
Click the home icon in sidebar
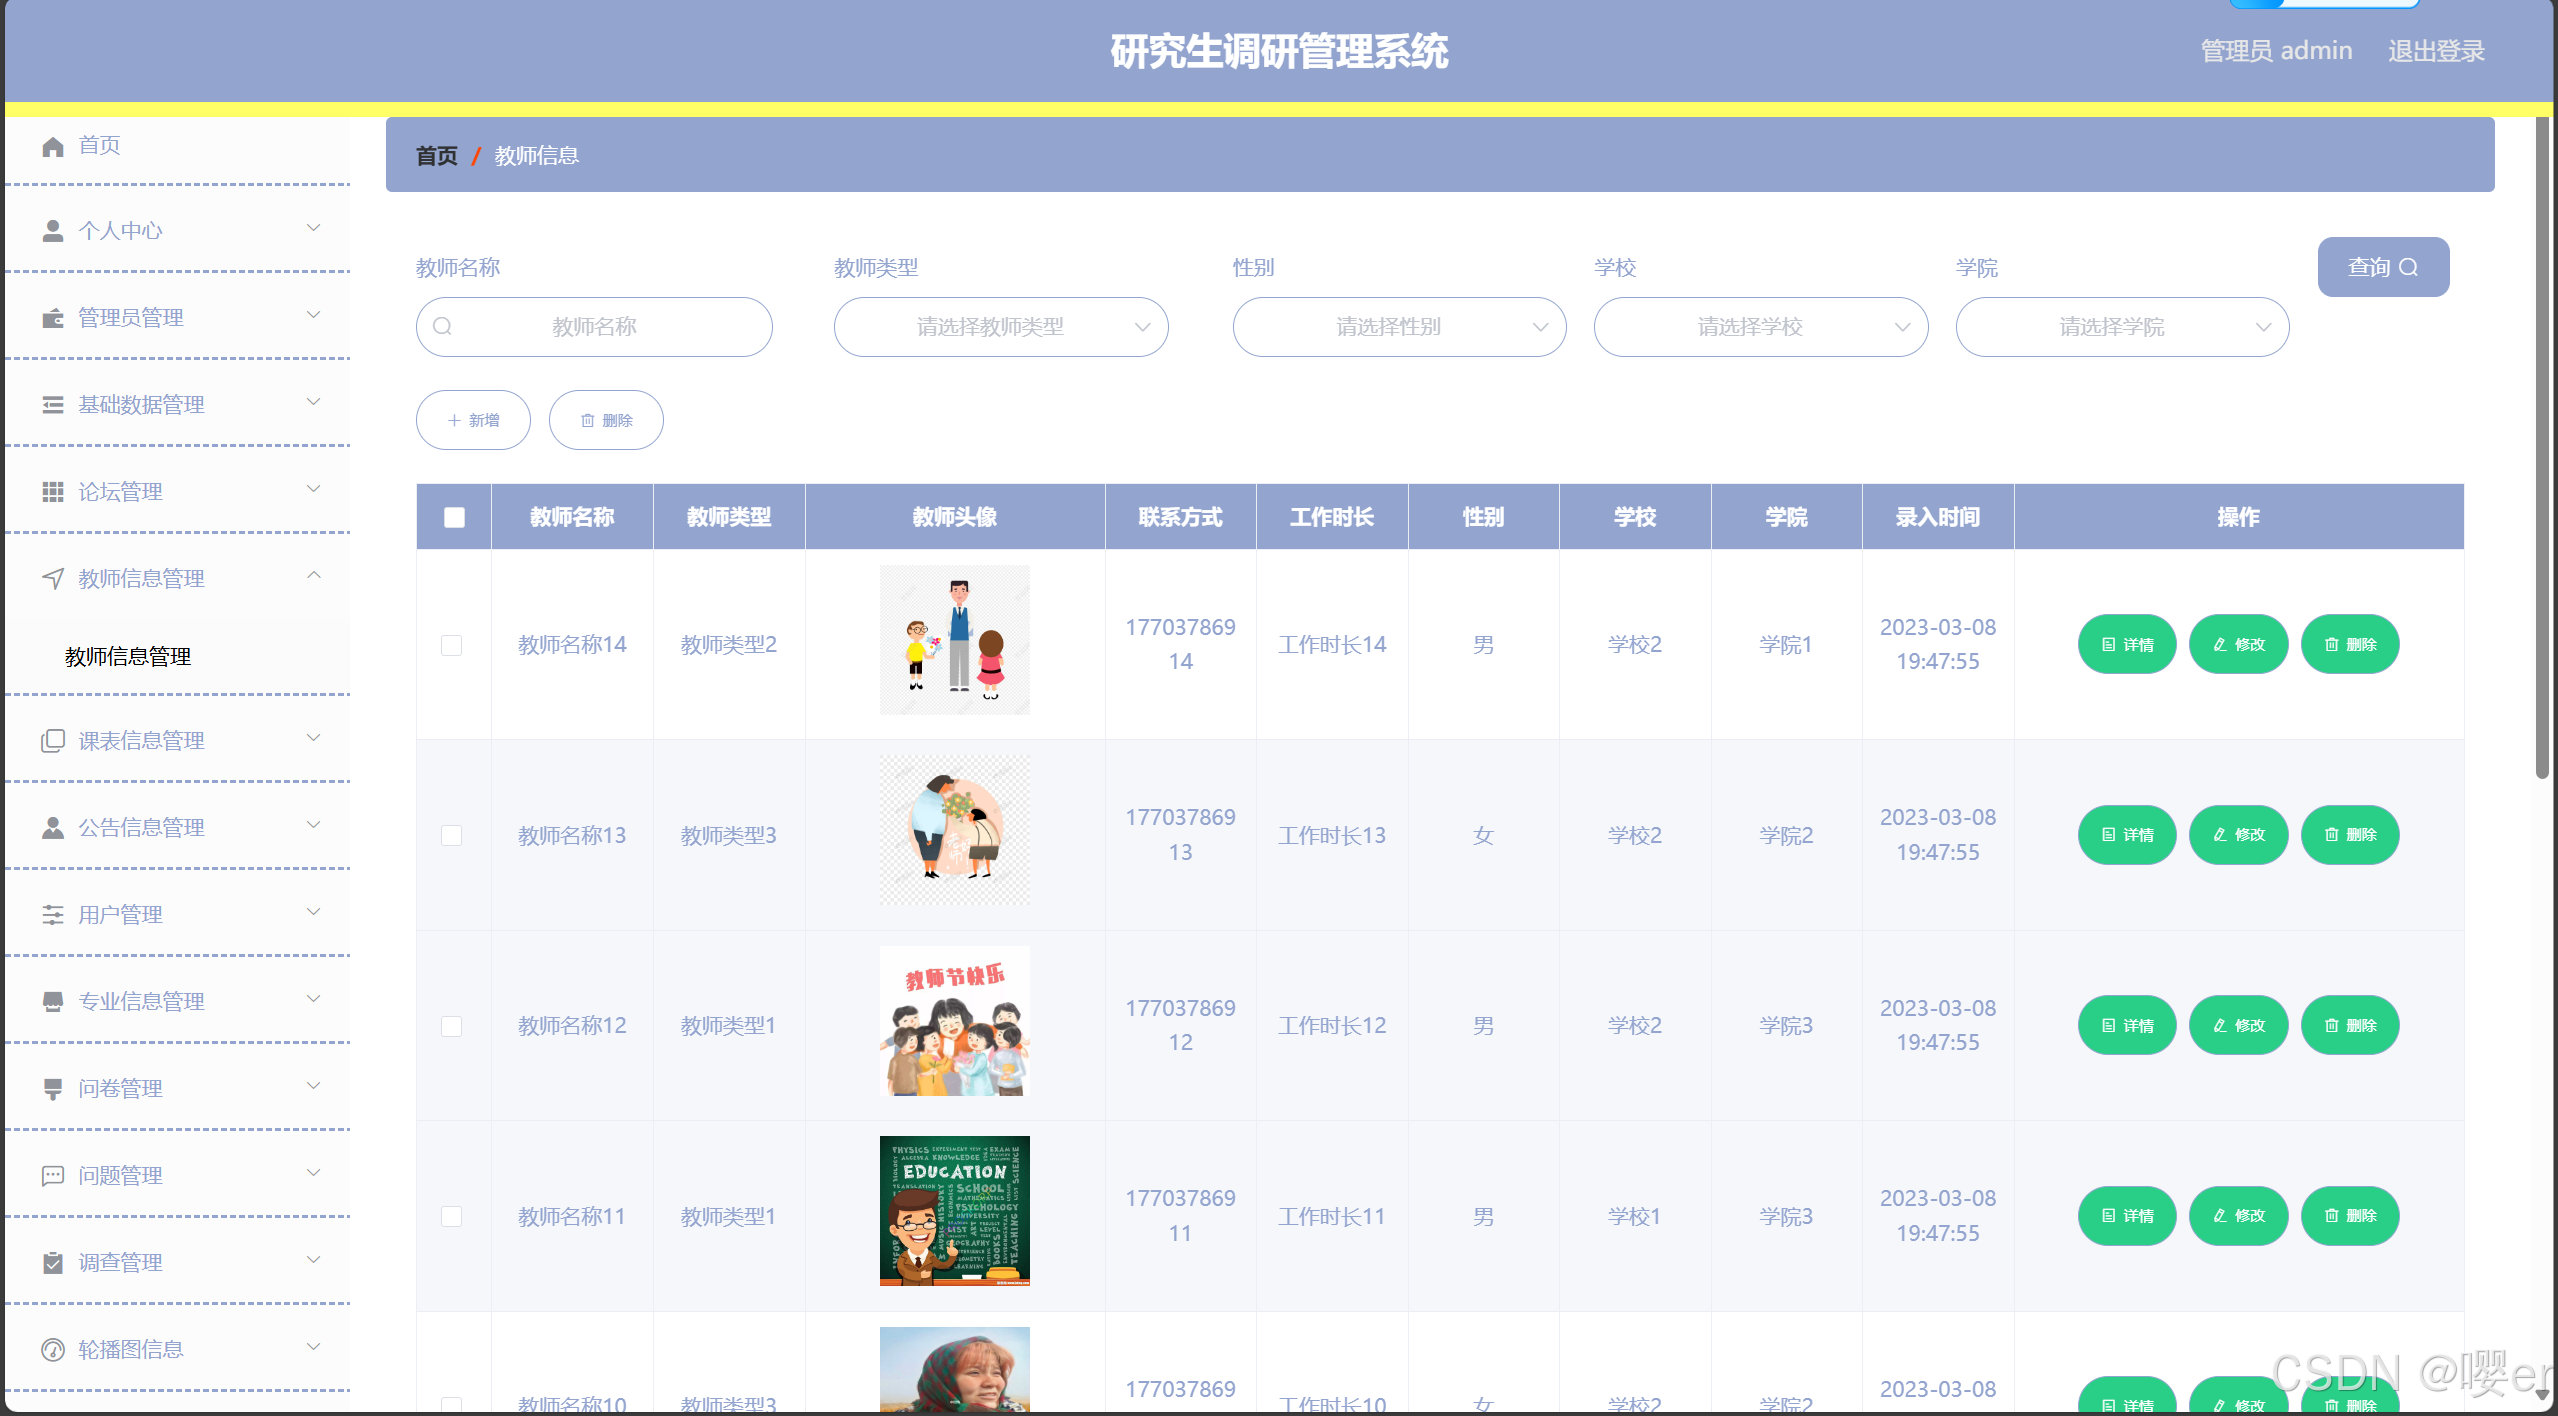pos(53,147)
